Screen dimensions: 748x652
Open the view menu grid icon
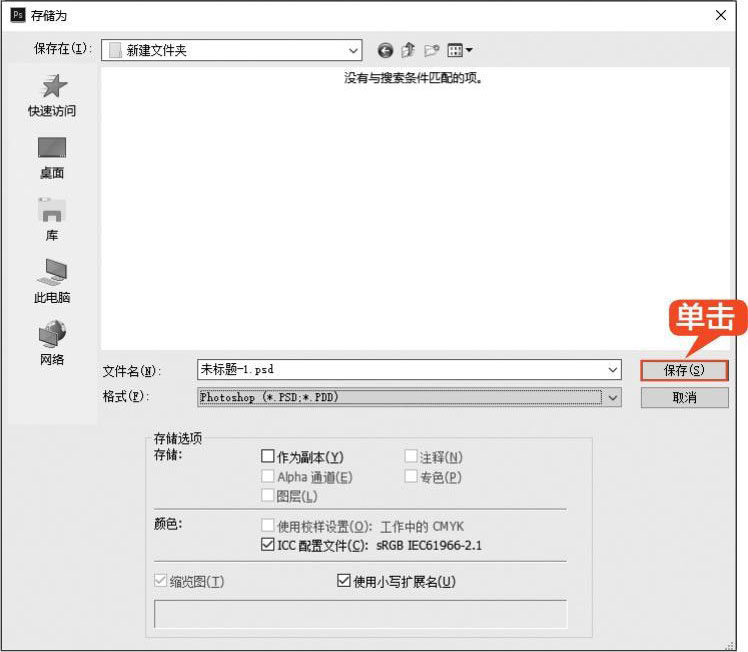[x=460, y=50]
